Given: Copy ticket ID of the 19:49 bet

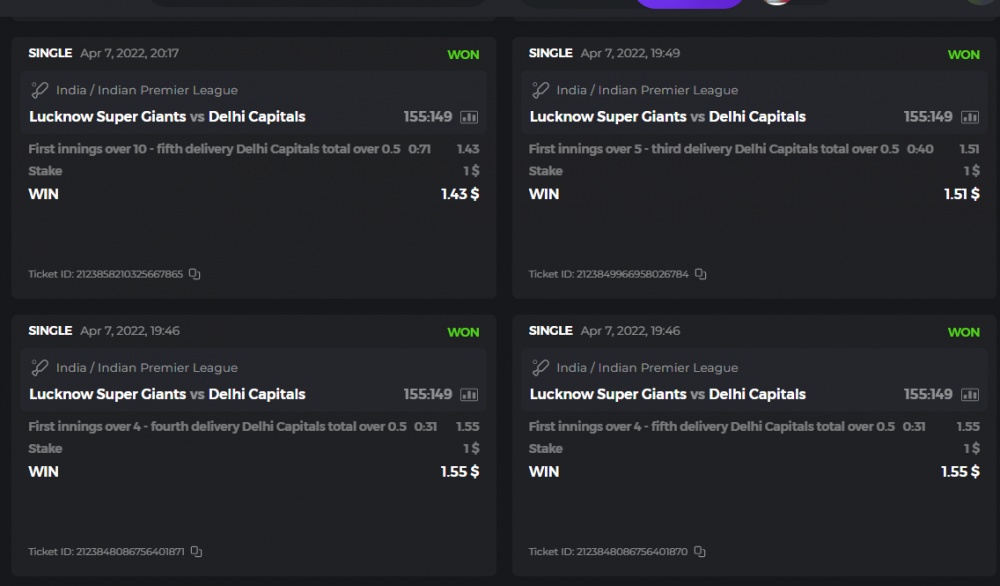Looking at the screenshot, I should pyautogui.click(x=701, y=274).
